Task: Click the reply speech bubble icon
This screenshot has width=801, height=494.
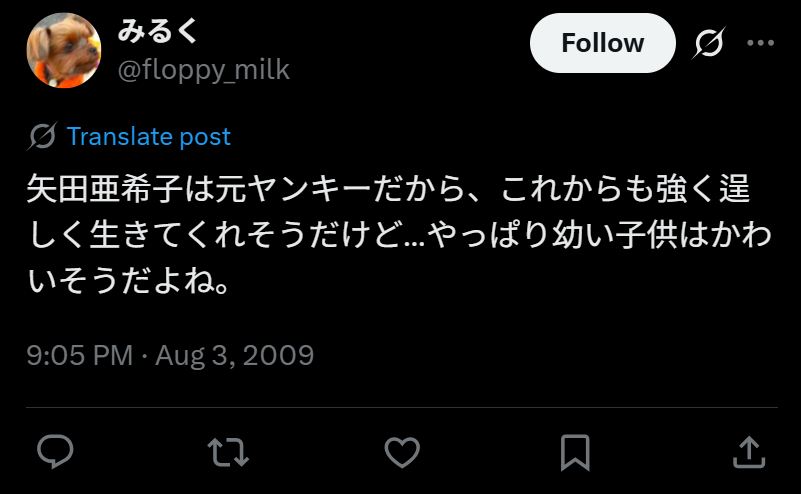Action: 55,452
